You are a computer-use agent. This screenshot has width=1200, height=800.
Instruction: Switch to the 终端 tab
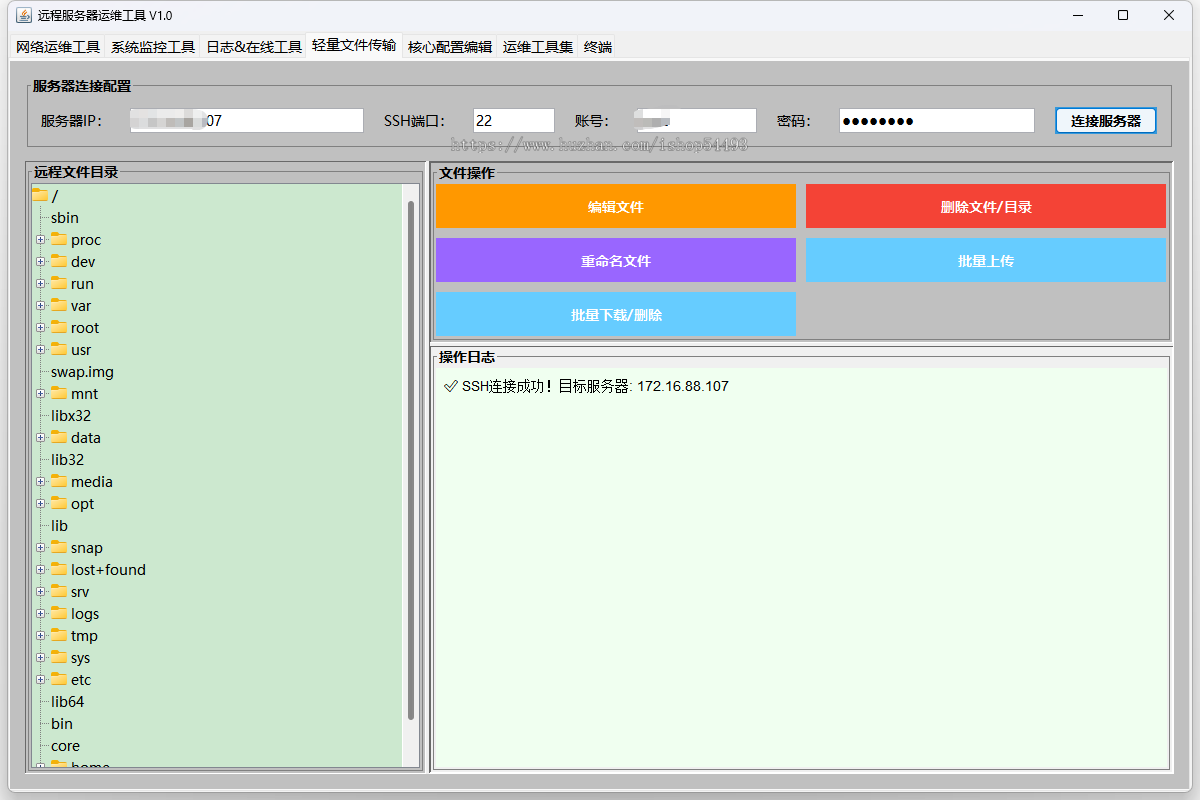pyautogui.click(x=598, y=47)
